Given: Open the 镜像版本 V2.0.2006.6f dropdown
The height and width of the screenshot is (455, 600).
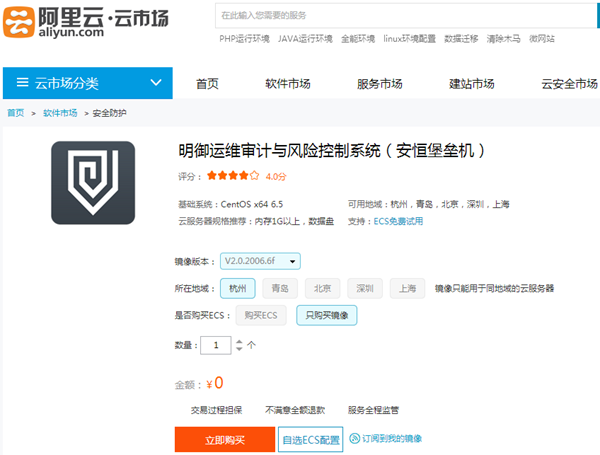Looking at the screenshot, I should (260, 261).
